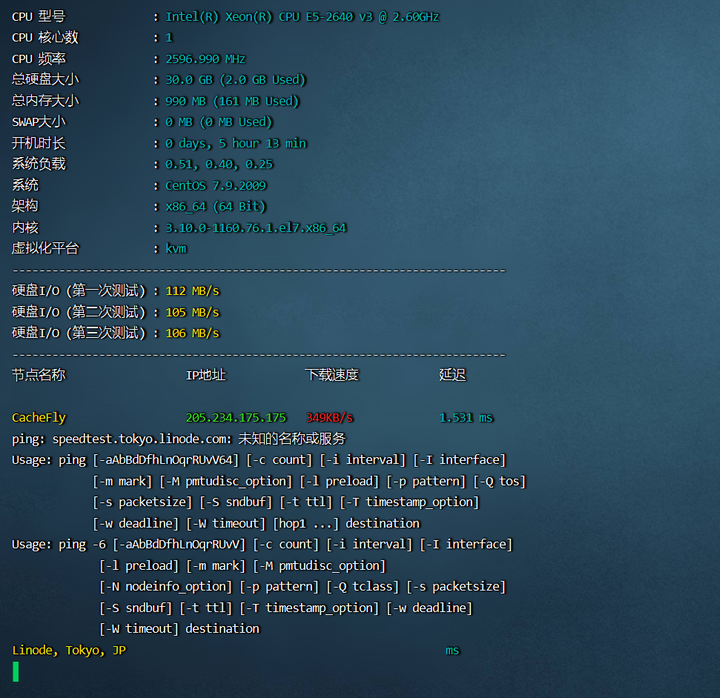Image resolution: width=720 pixels, height=698 pixels.
Task: Click the 'Usage: ping -6' line
Action: (x=262, y=545)
